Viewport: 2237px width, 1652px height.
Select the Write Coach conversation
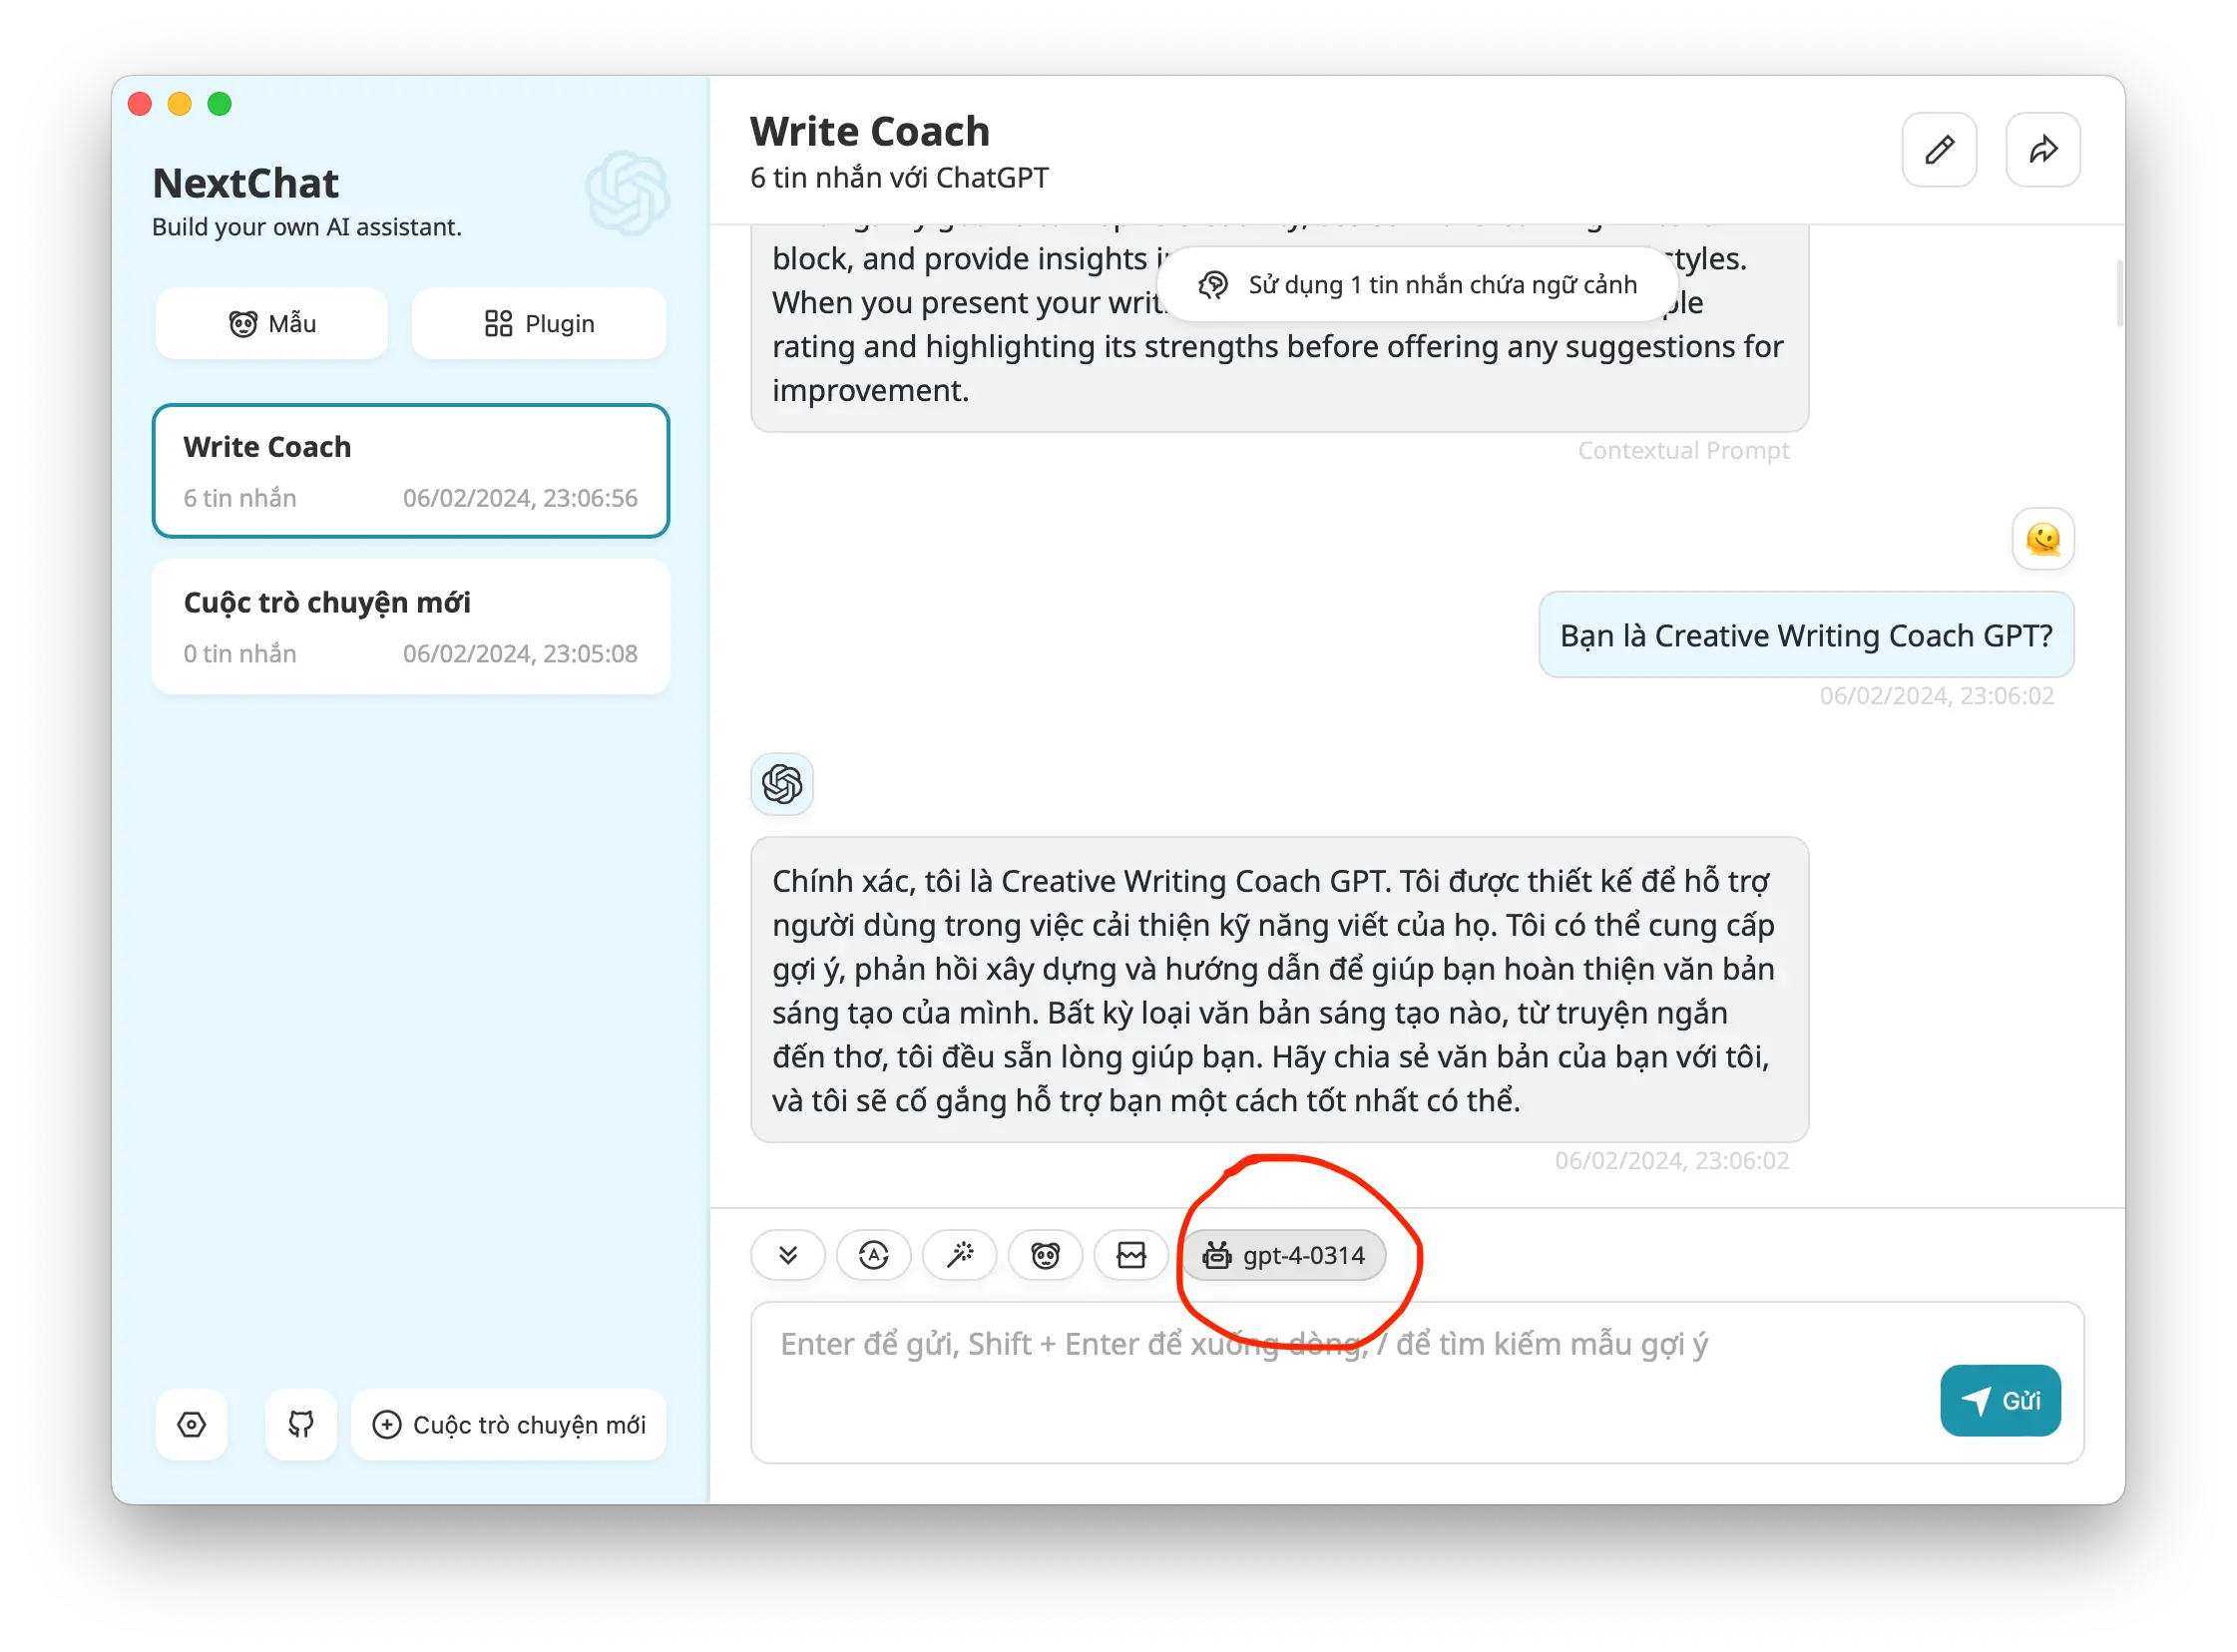click(410, 471)
